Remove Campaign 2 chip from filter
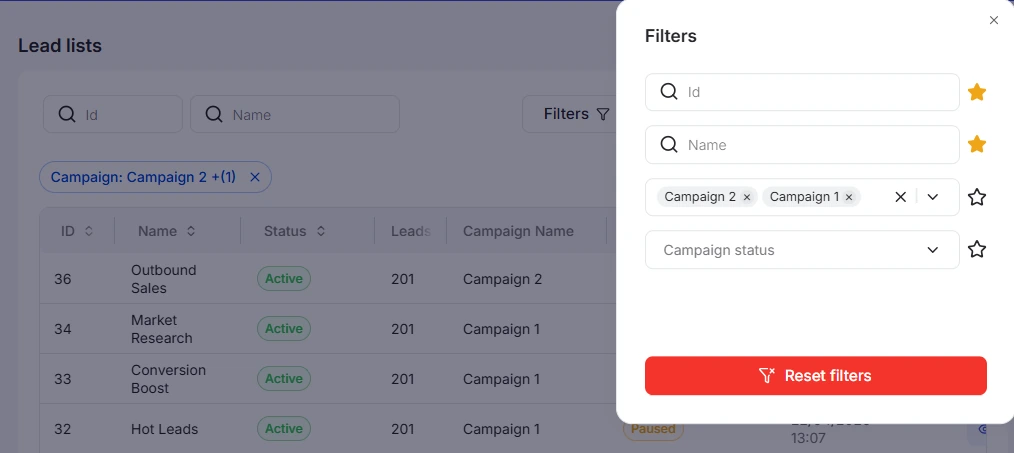This screenshot has width=1014, height=453. [746, 197]
